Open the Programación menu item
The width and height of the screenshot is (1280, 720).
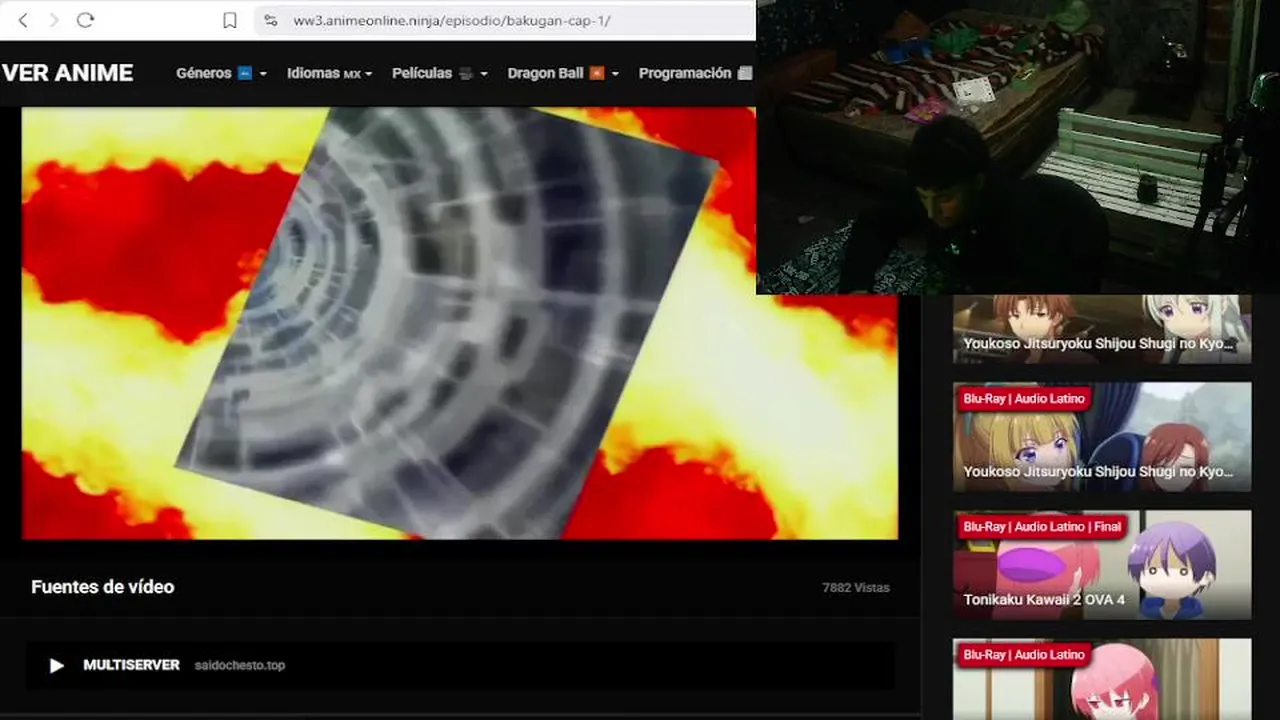pyautogui.click(x=695, y=73)
